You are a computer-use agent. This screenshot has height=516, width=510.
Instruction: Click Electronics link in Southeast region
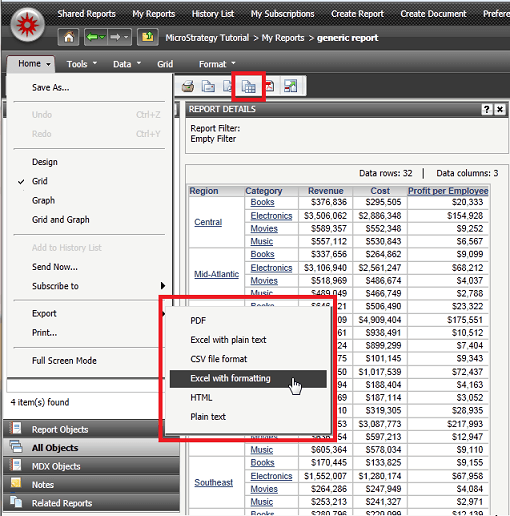(271, 476)
